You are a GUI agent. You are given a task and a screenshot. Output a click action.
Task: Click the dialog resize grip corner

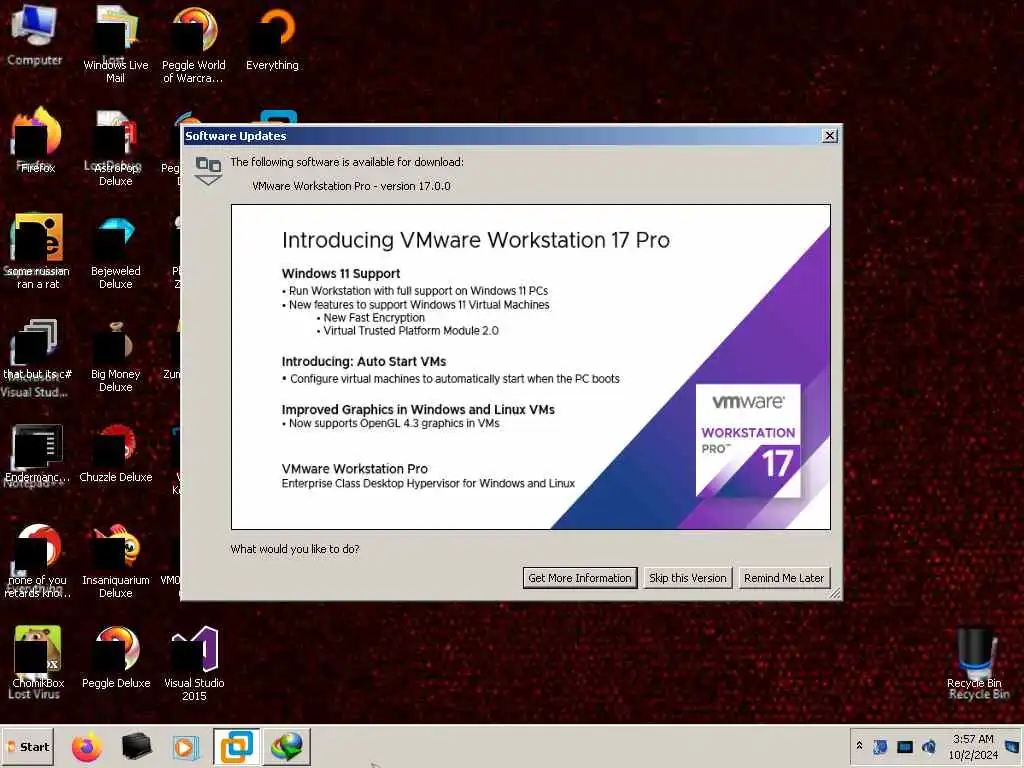click(835, 593)
